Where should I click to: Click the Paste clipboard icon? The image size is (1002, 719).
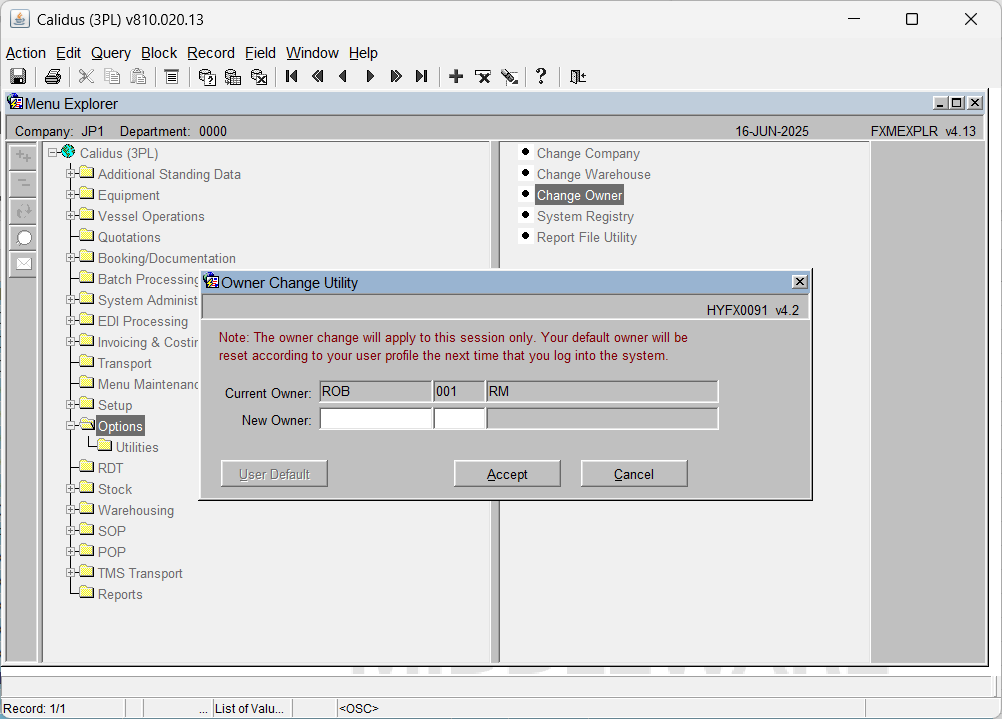point(138,77)
